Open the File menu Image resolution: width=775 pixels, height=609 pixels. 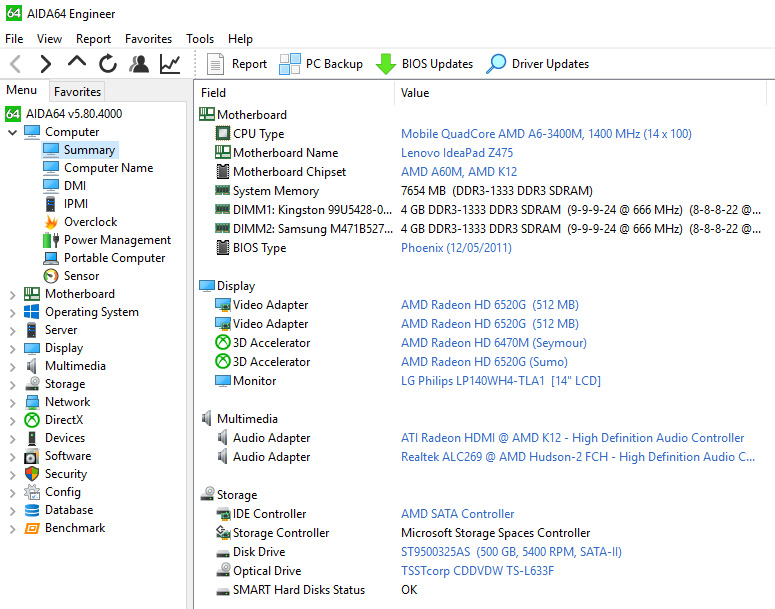pos(14,39)
